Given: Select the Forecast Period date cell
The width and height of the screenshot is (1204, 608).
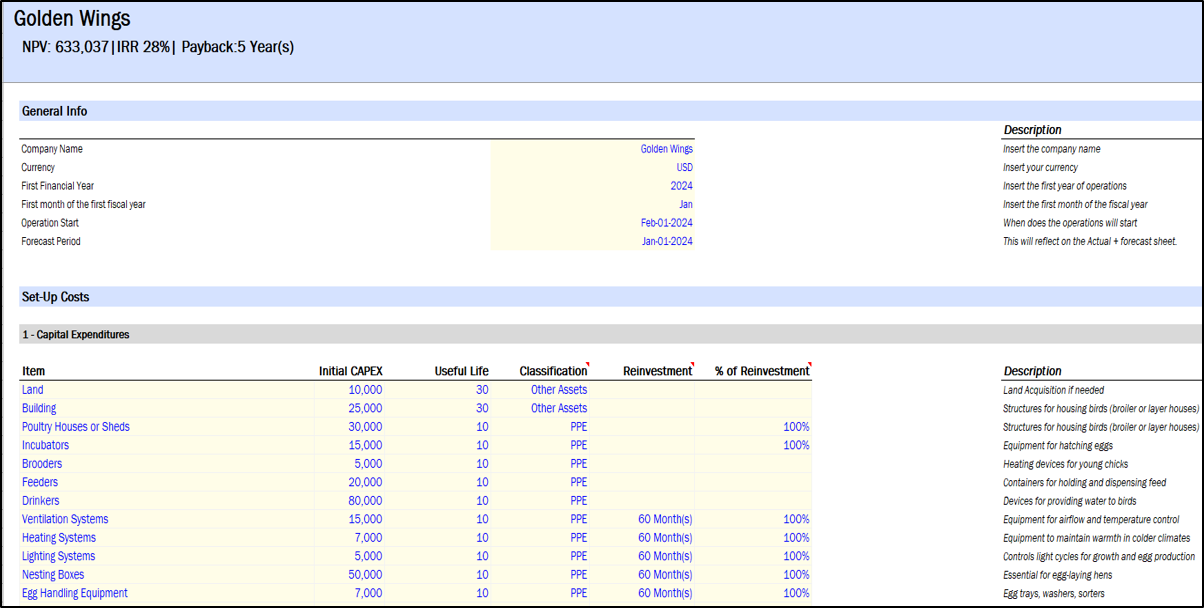Looking at the screenshot, I should 666,242.
